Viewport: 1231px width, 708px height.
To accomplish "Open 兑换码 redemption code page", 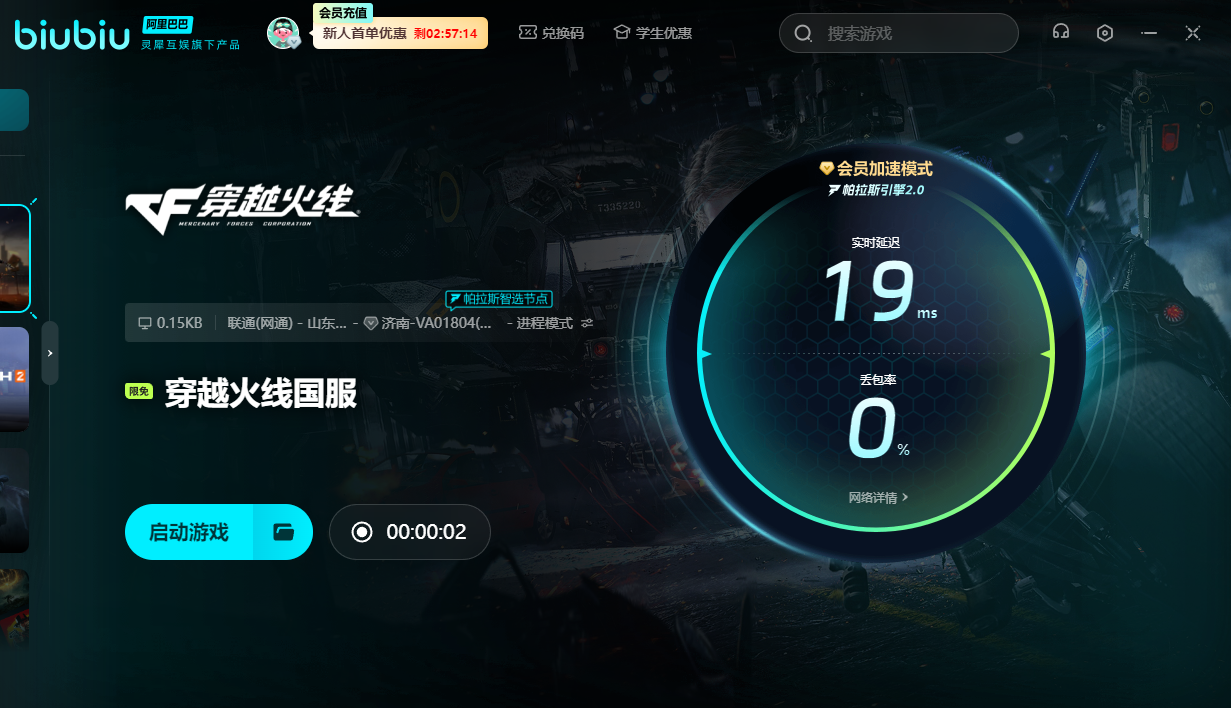I will (551, 33).
